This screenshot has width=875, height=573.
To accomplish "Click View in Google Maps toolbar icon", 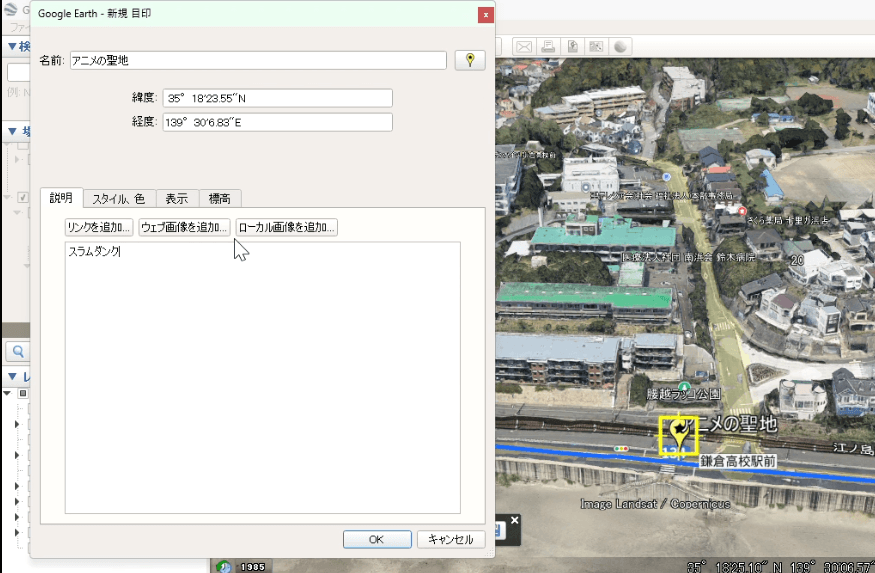I will (596, 47).
